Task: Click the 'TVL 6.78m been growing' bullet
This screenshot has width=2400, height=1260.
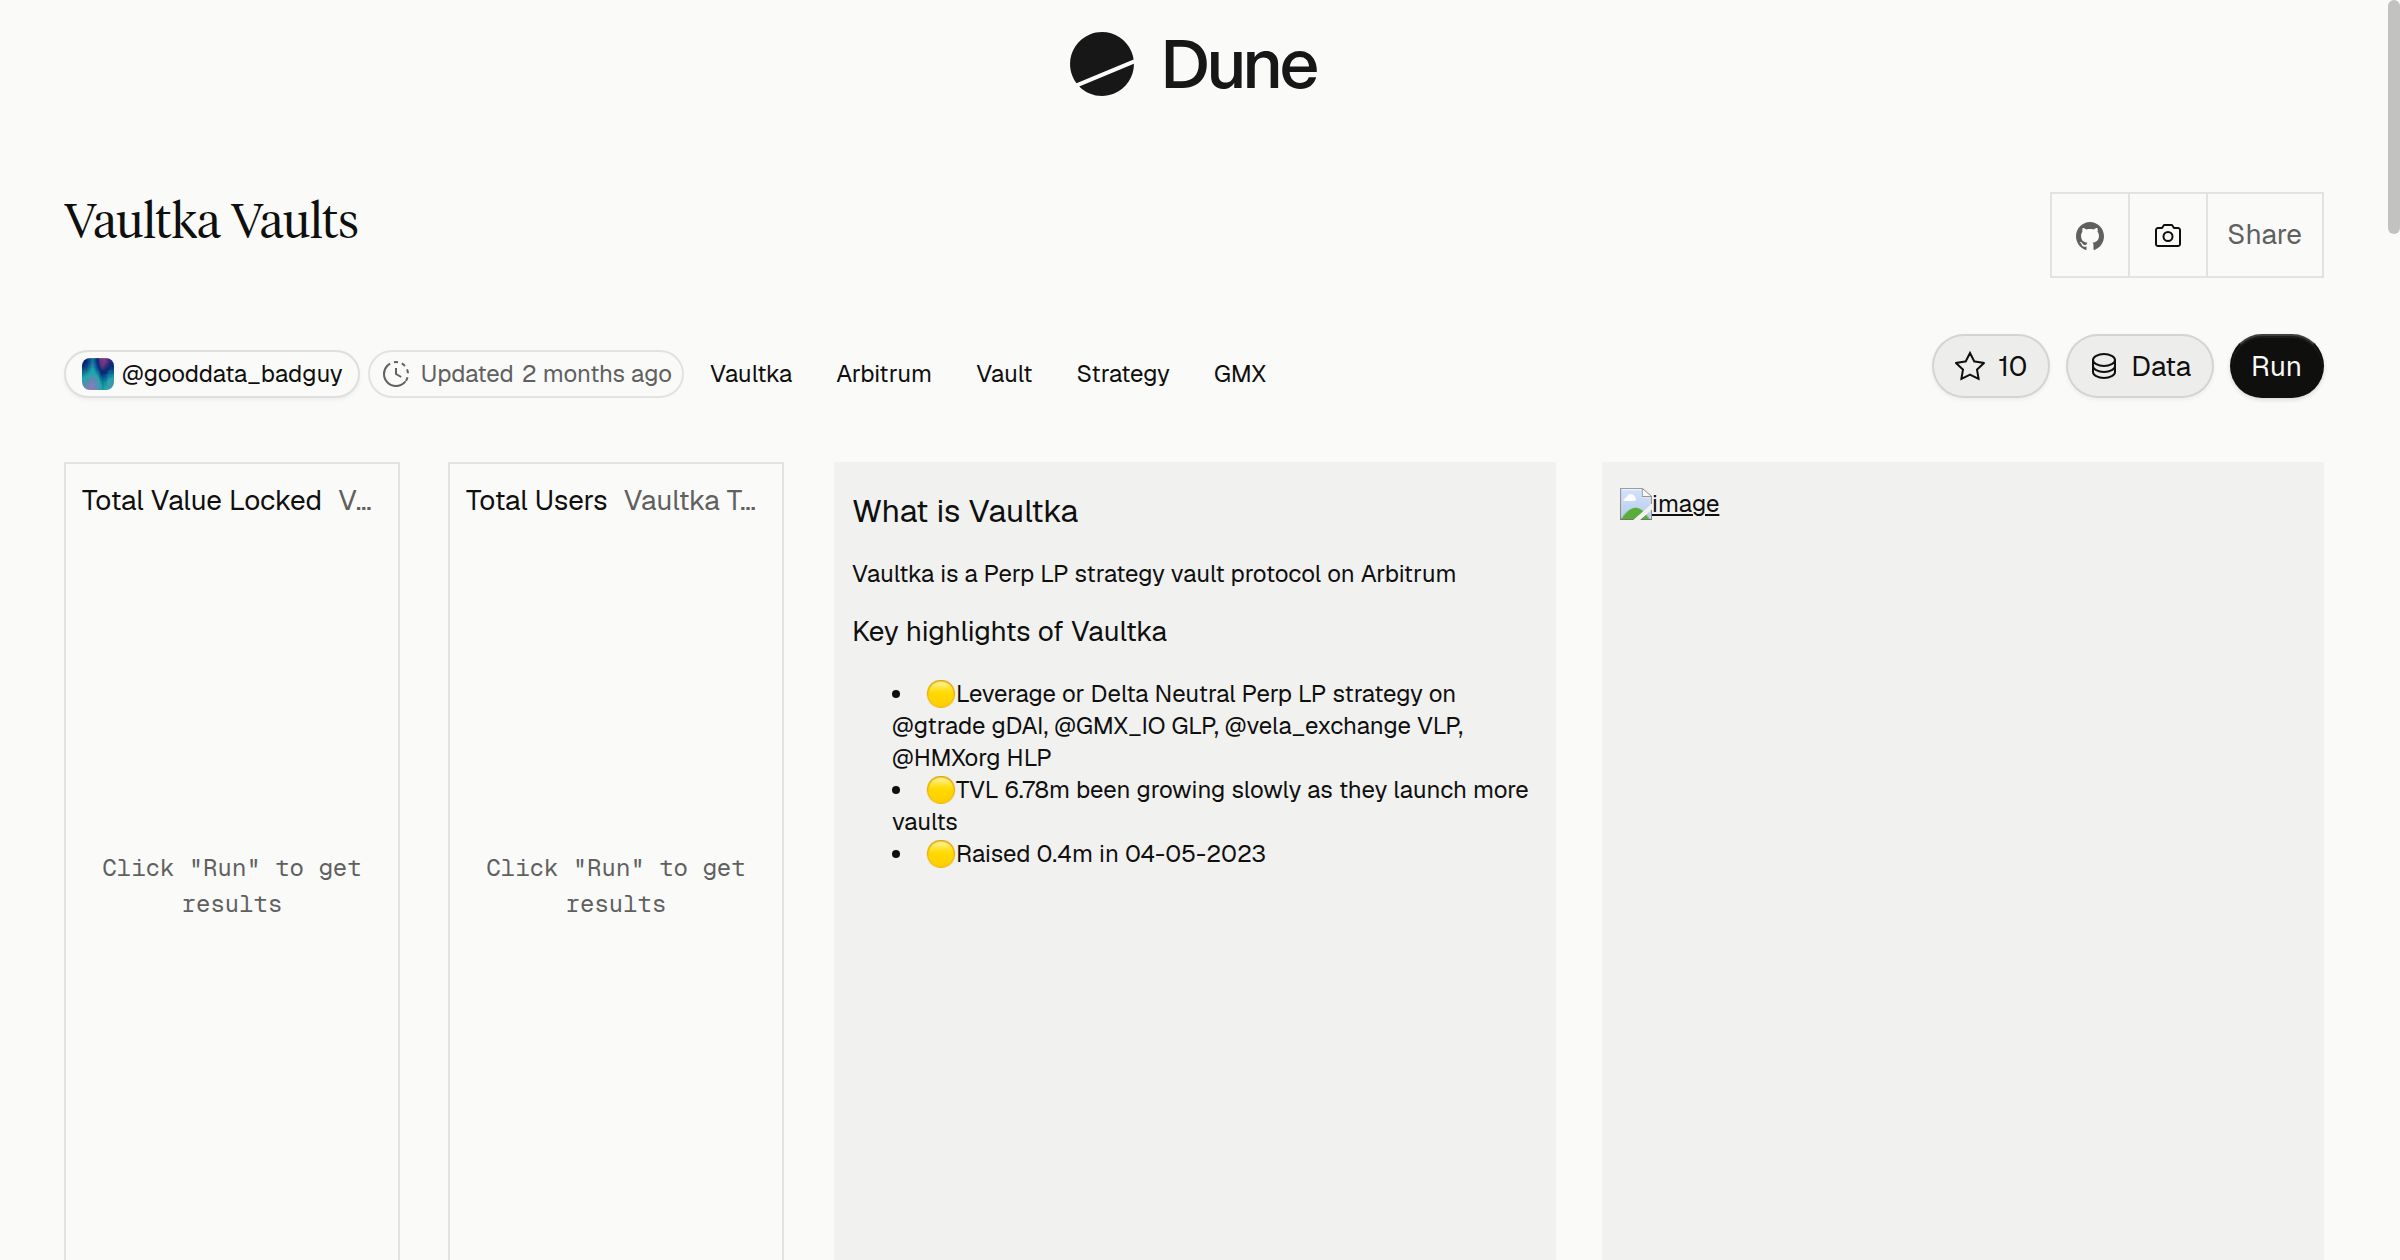Action: (1210, 806)
